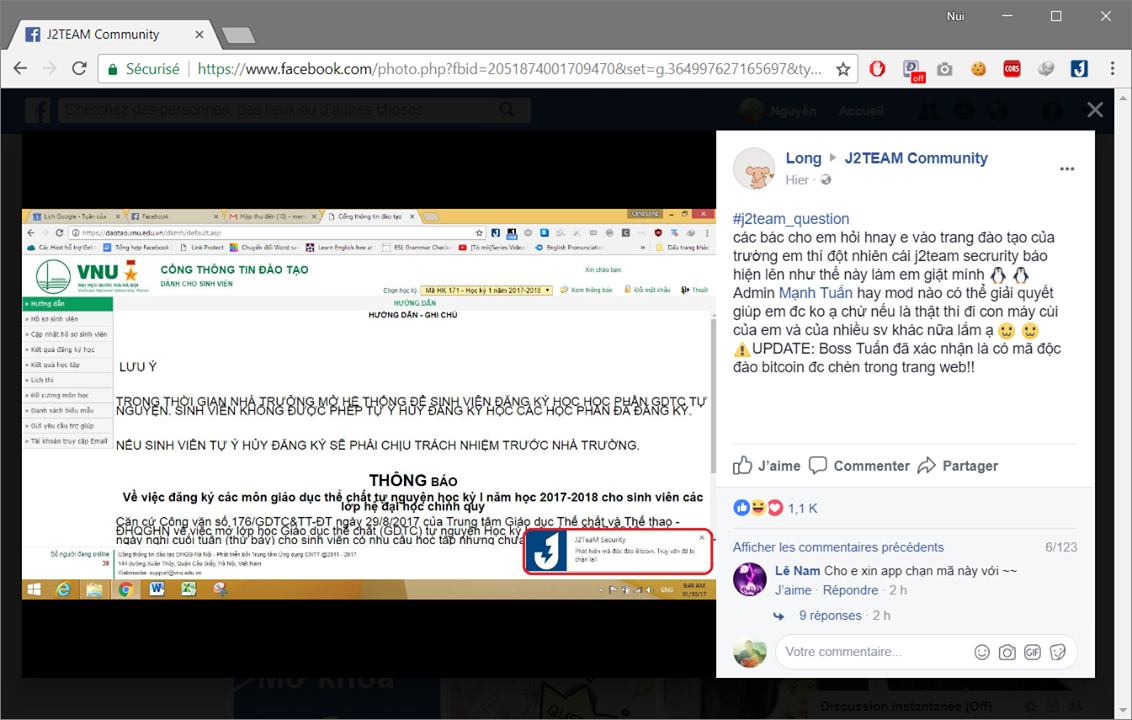This screenshot has height=720, width=1132.
Task: Open Chrome's three-dot menu
Action: coord(1113,69)
